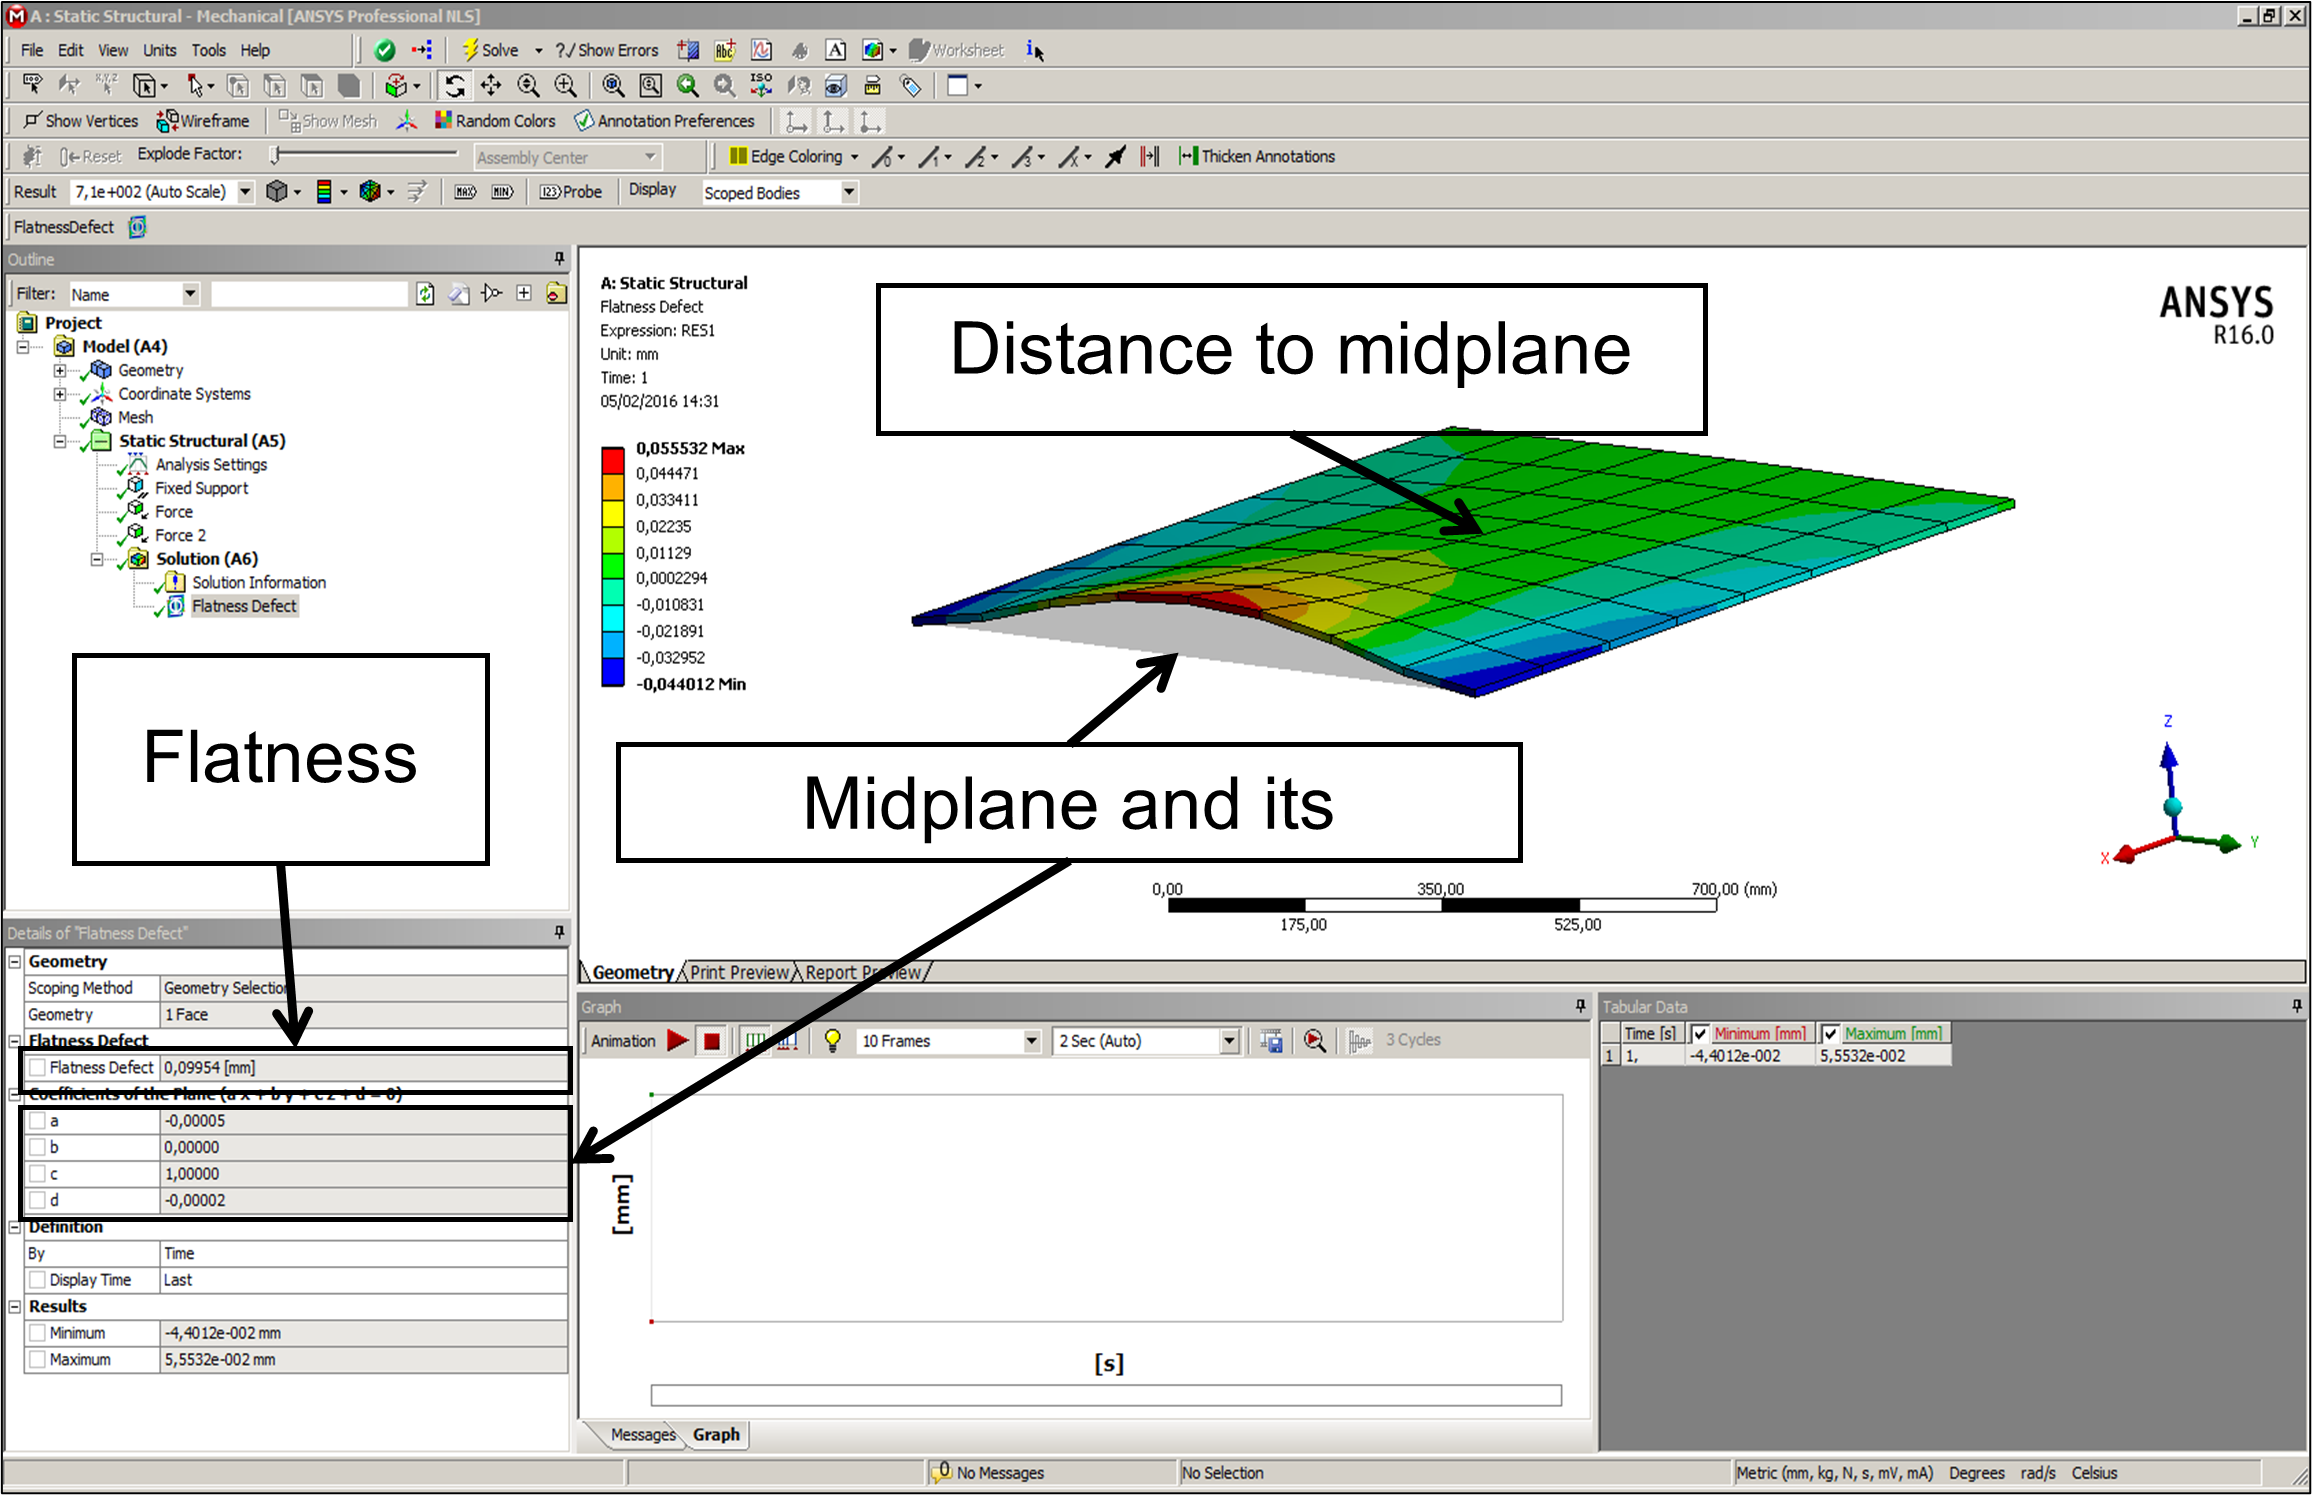Viewport: 2312px width, 1495px height.
Task: Click the Random Colors icon
Action: coord(443,121)
